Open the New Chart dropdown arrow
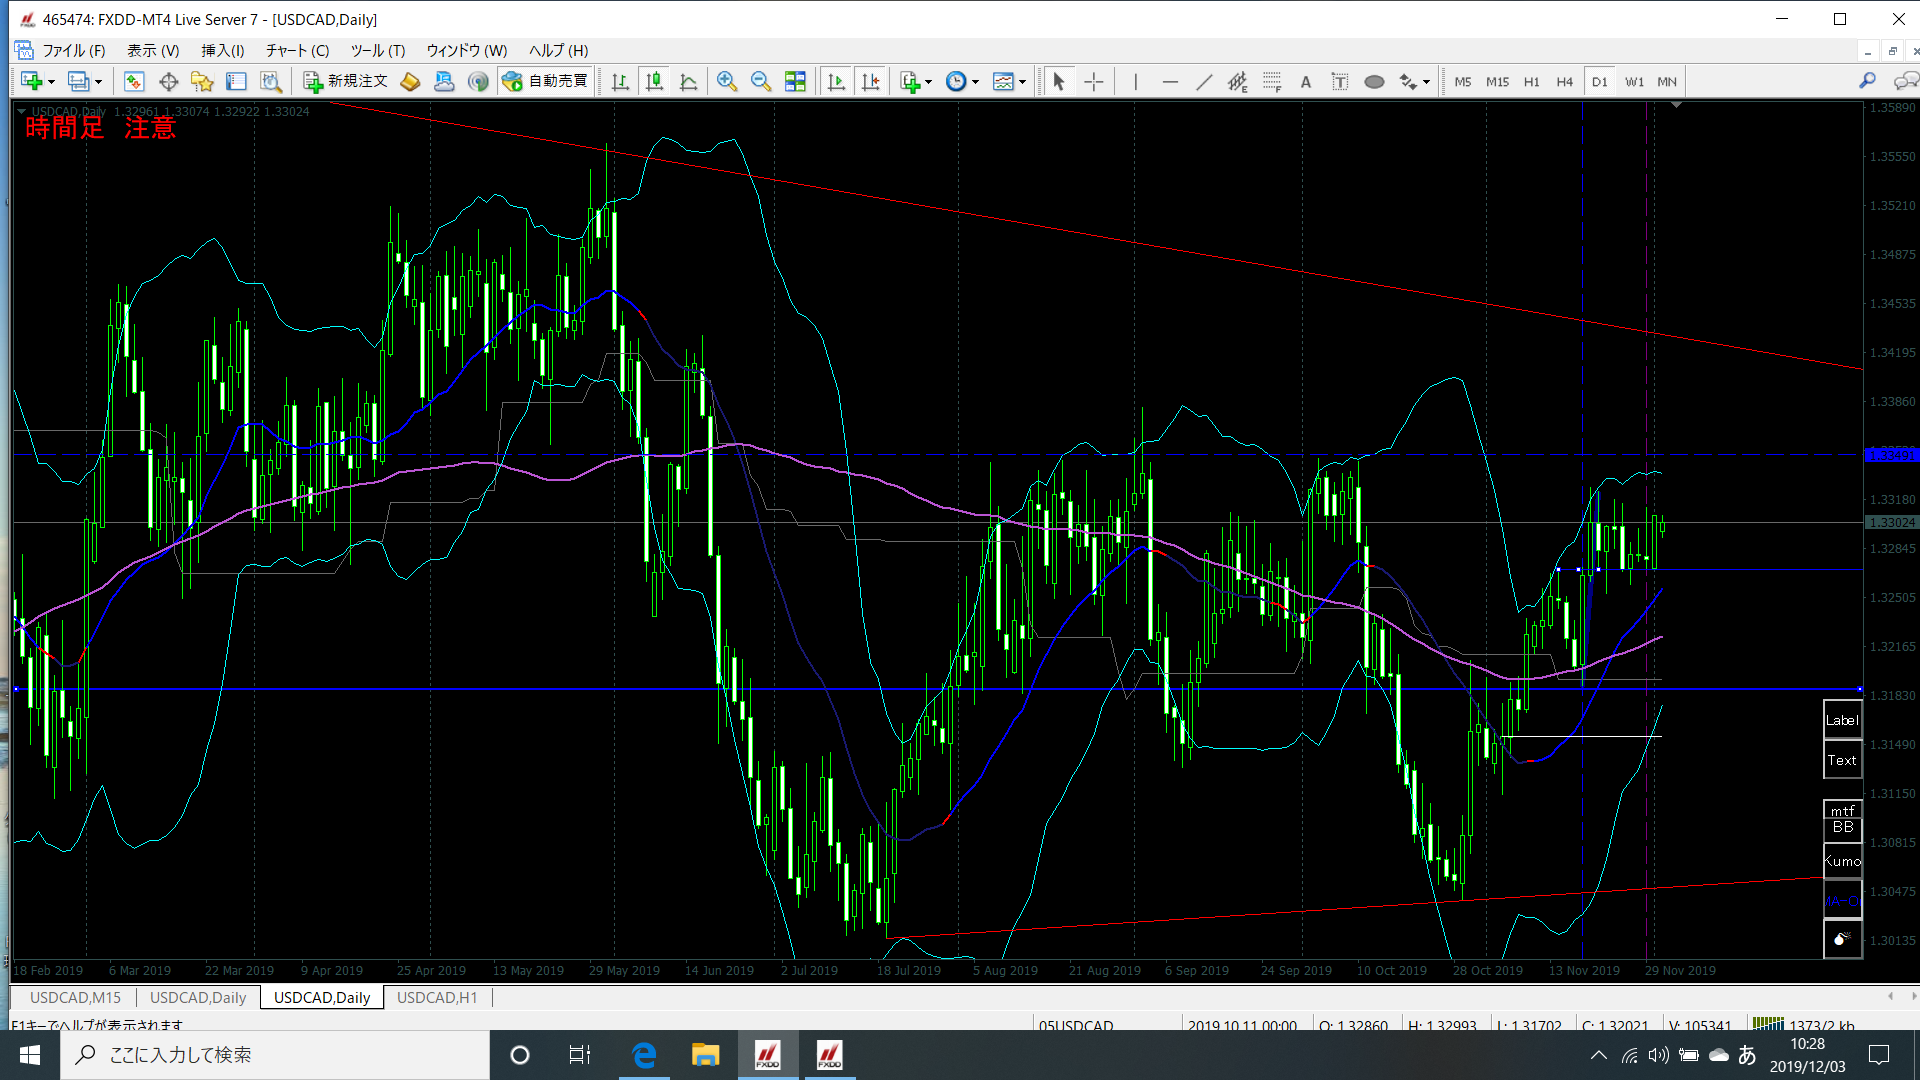 pyautogui.click(x=51, y=82)
